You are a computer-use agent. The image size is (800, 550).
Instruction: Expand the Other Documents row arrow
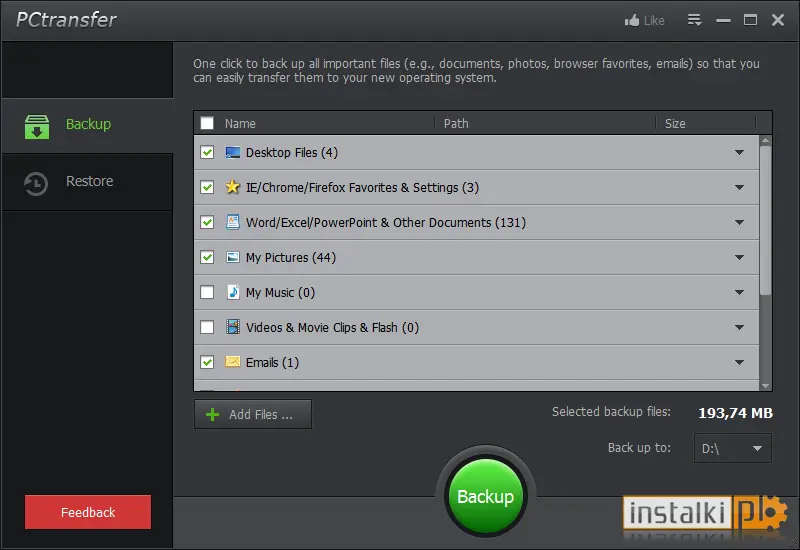coord(739,222)
